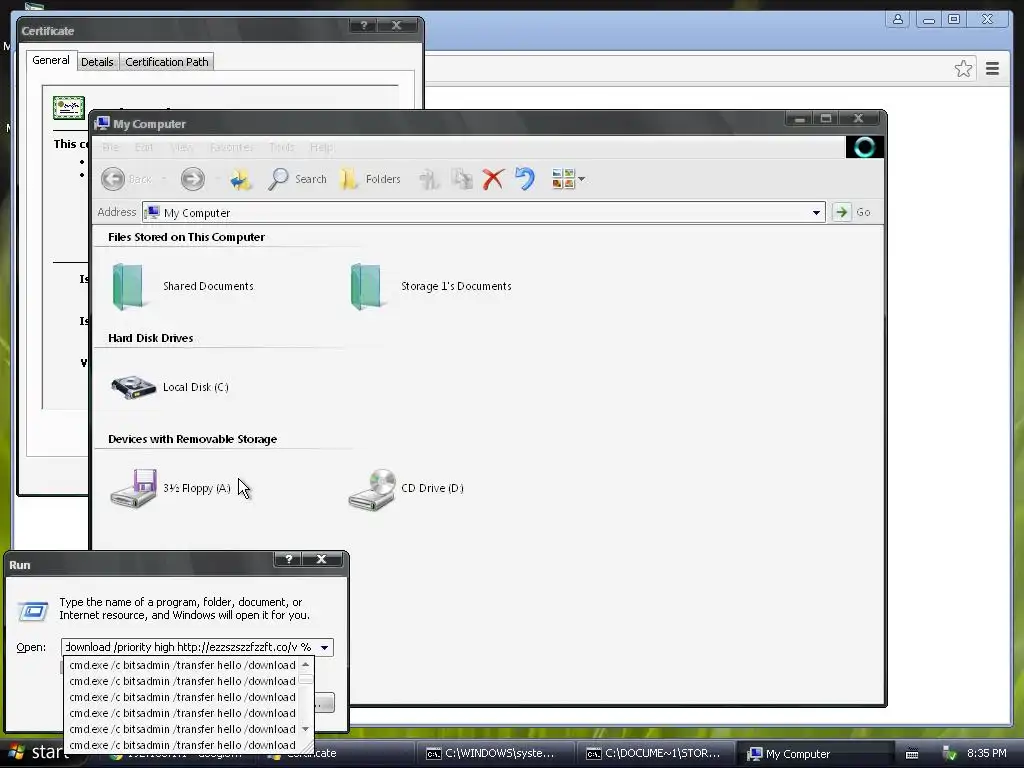Select the 3½ Floppy (A:) drive
Image resolution: width=1024 pixels, height=768 pixels.
(170, 488)
